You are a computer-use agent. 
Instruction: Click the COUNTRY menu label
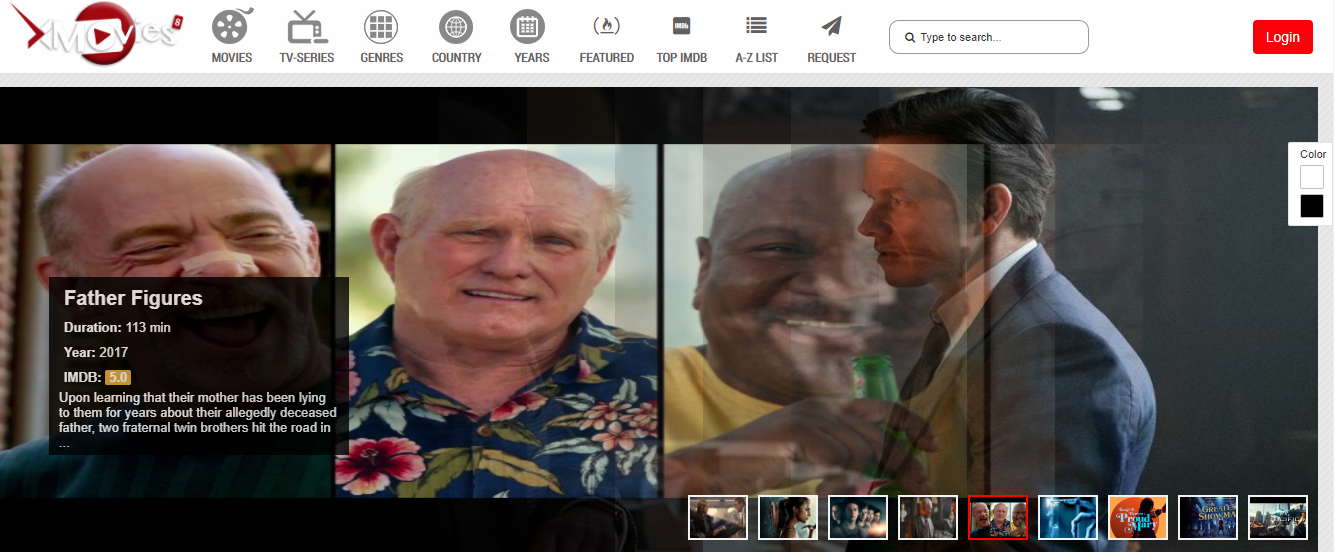[x=457, y=58]
